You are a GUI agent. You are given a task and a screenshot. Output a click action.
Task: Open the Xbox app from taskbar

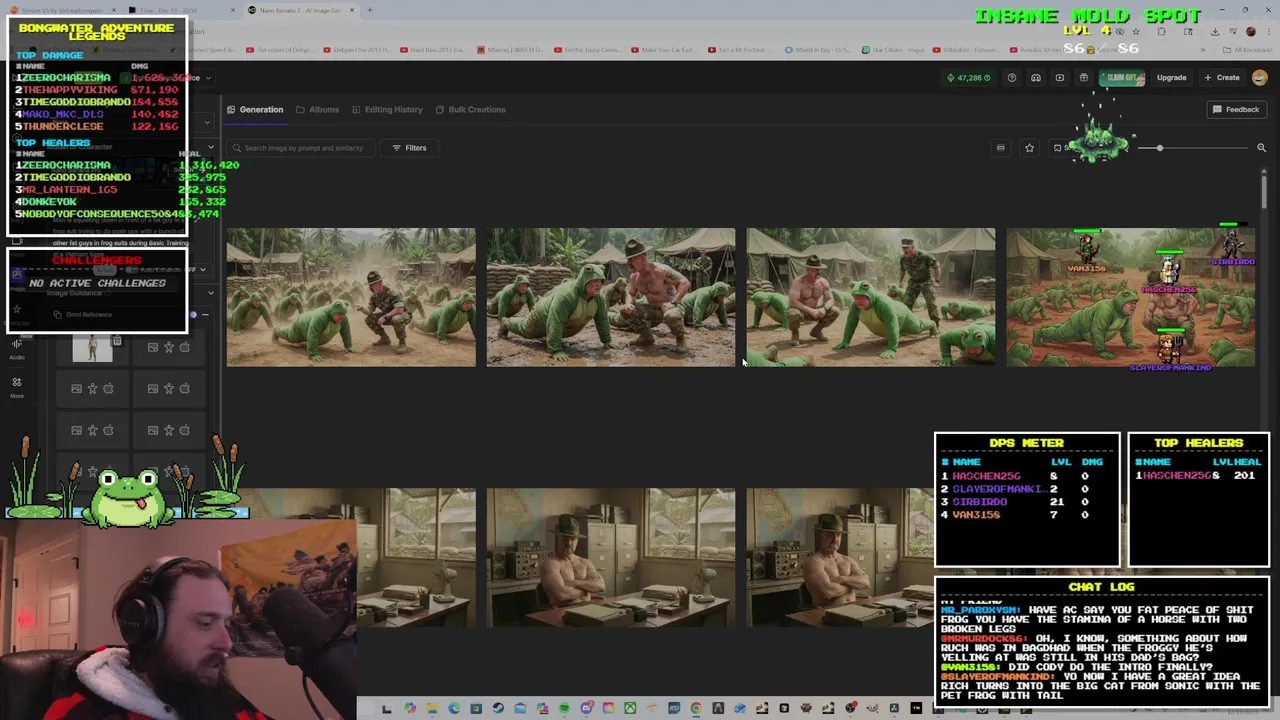pos(630,709)
